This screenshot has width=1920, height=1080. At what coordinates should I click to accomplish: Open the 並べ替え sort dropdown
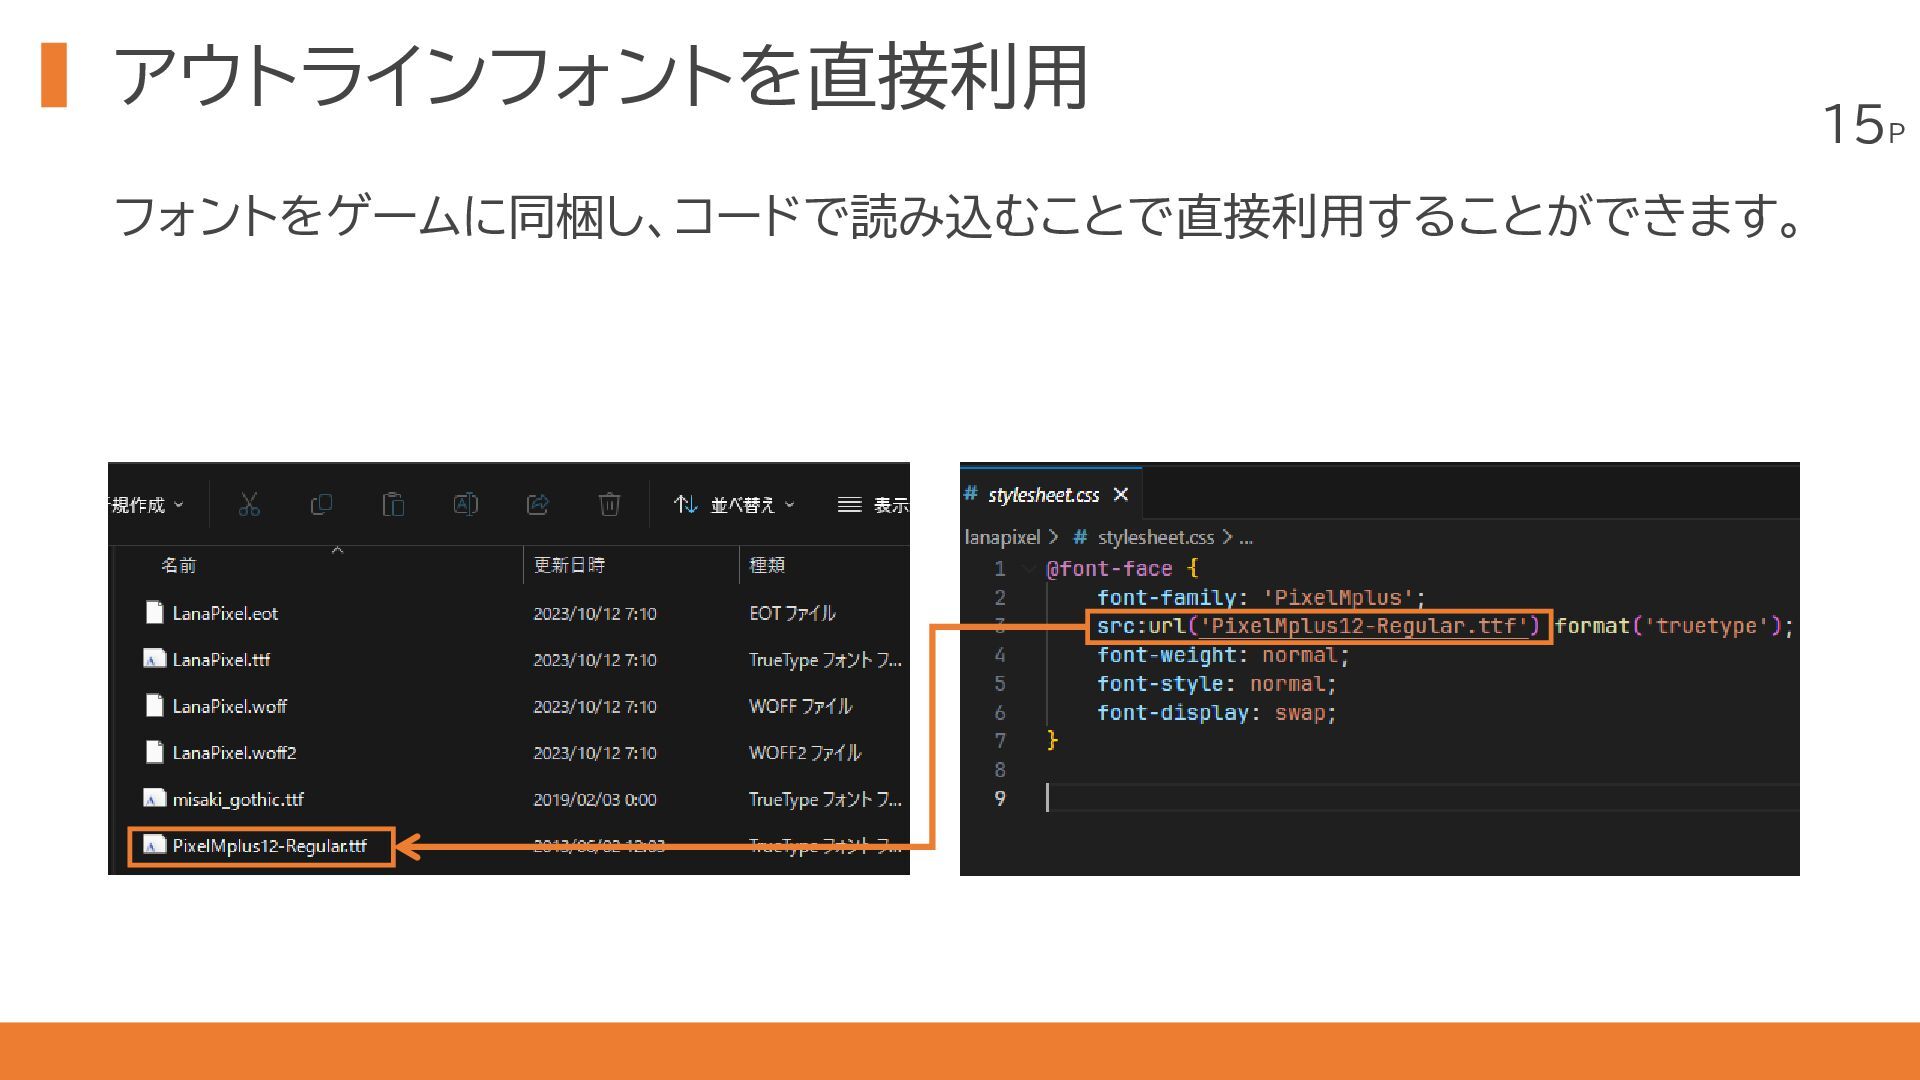pos(734,505)
